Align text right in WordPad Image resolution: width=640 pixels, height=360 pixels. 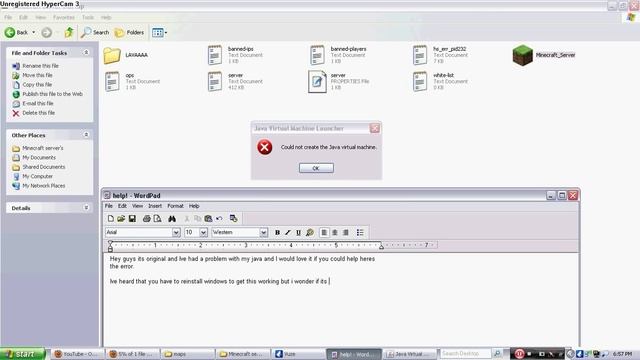click(x=346, y=232)
